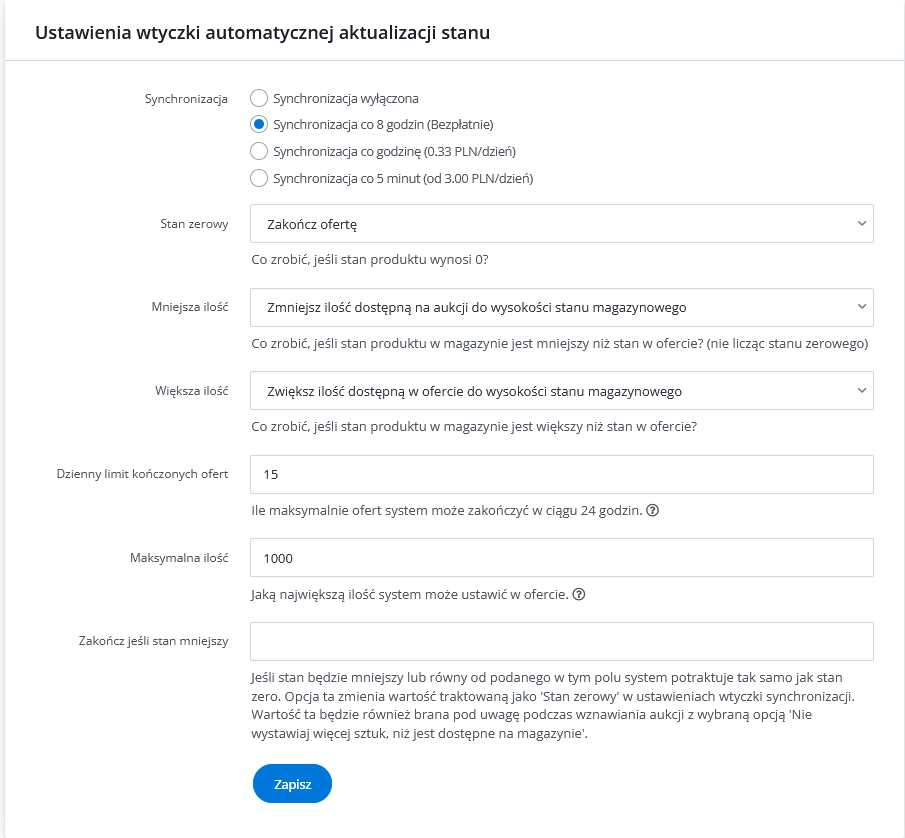Select 'Synchronizacja co 8 godzin' radio option
The height and width of the screenshot is (838, 905).
tap(259, 125)
